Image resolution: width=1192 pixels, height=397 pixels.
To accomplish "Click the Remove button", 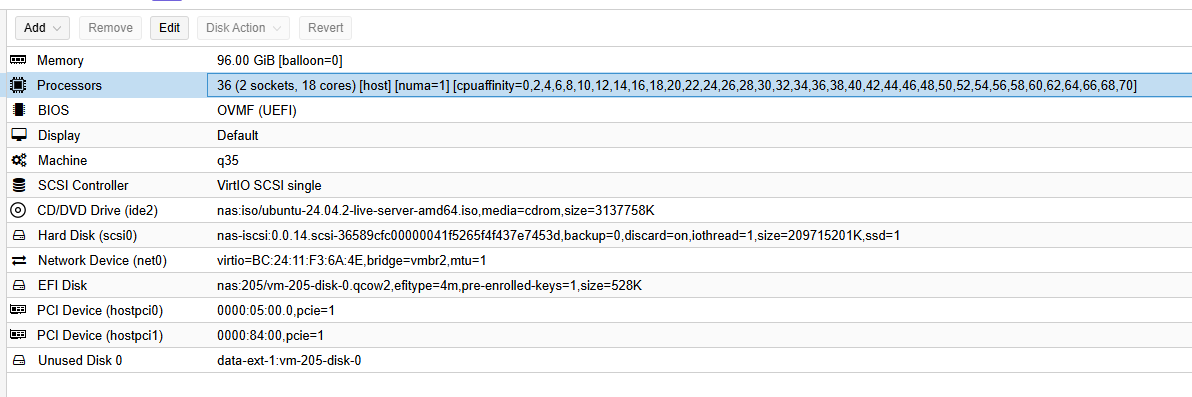I will point(110,28).
